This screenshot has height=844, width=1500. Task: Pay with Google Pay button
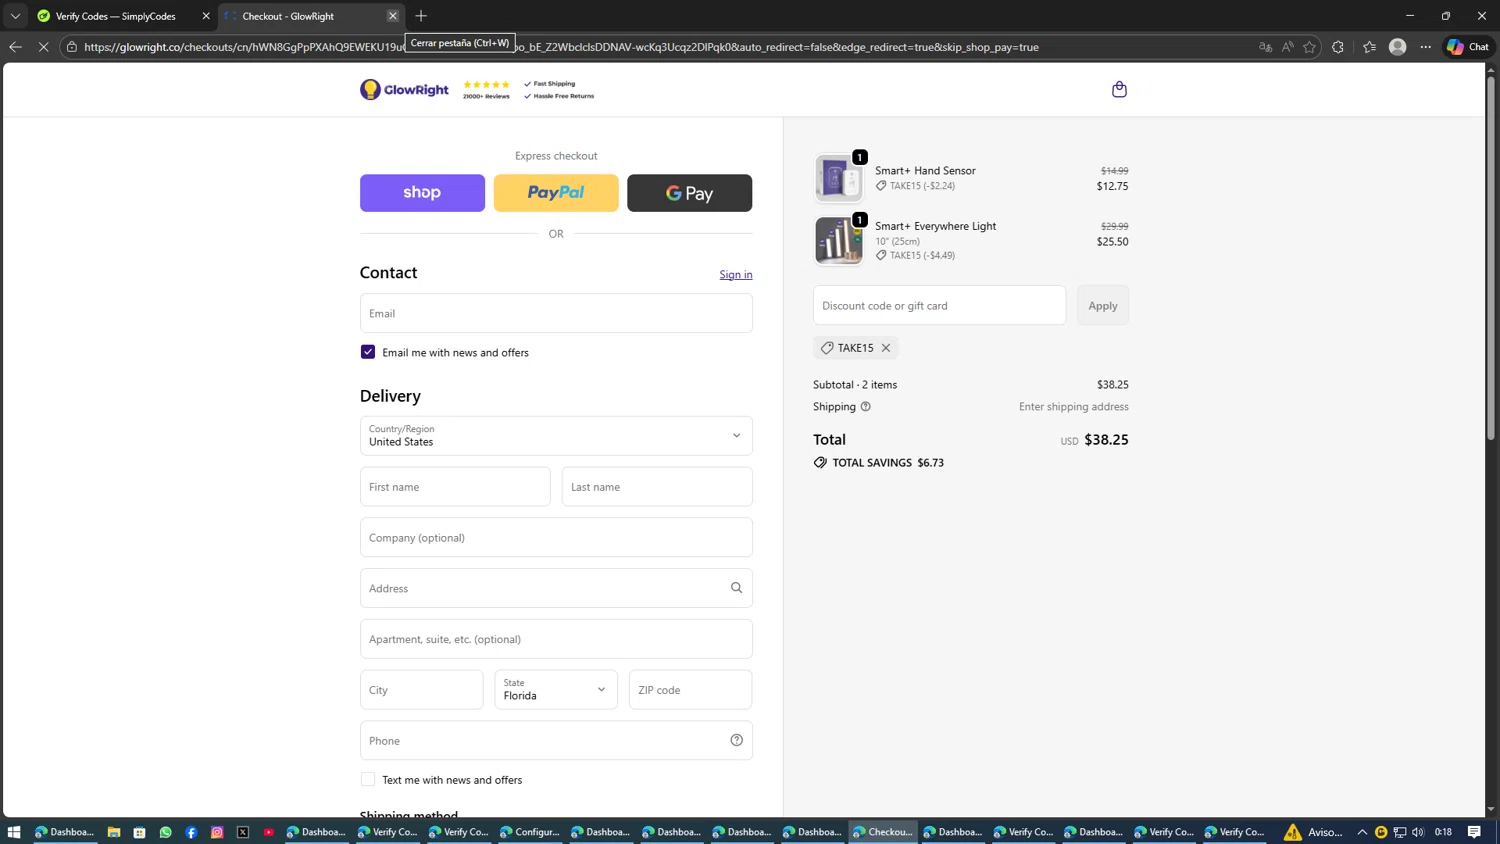[690, 193]
